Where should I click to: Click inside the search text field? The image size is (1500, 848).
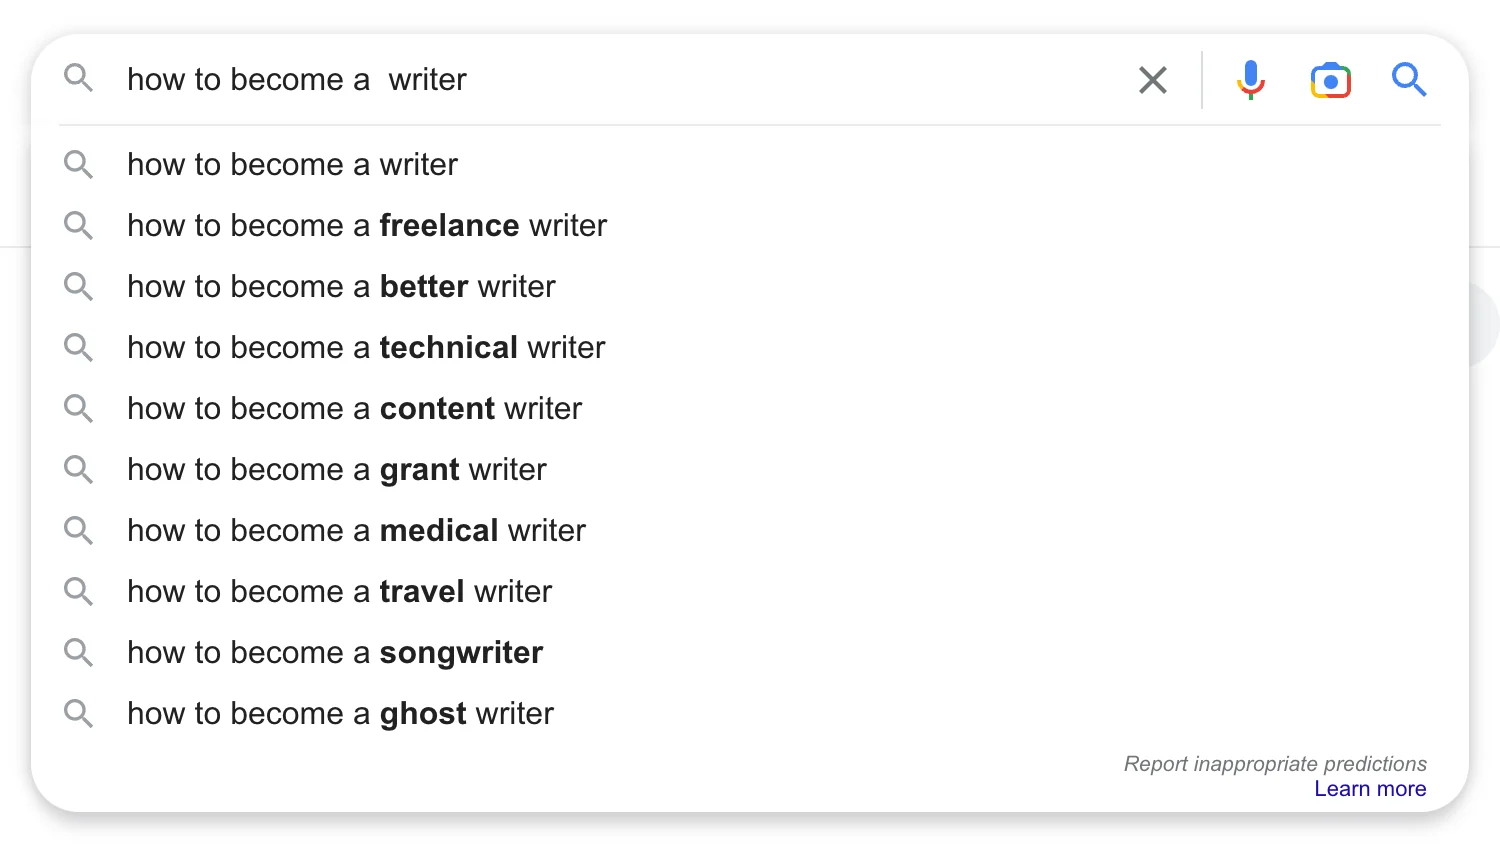(700, 80)
